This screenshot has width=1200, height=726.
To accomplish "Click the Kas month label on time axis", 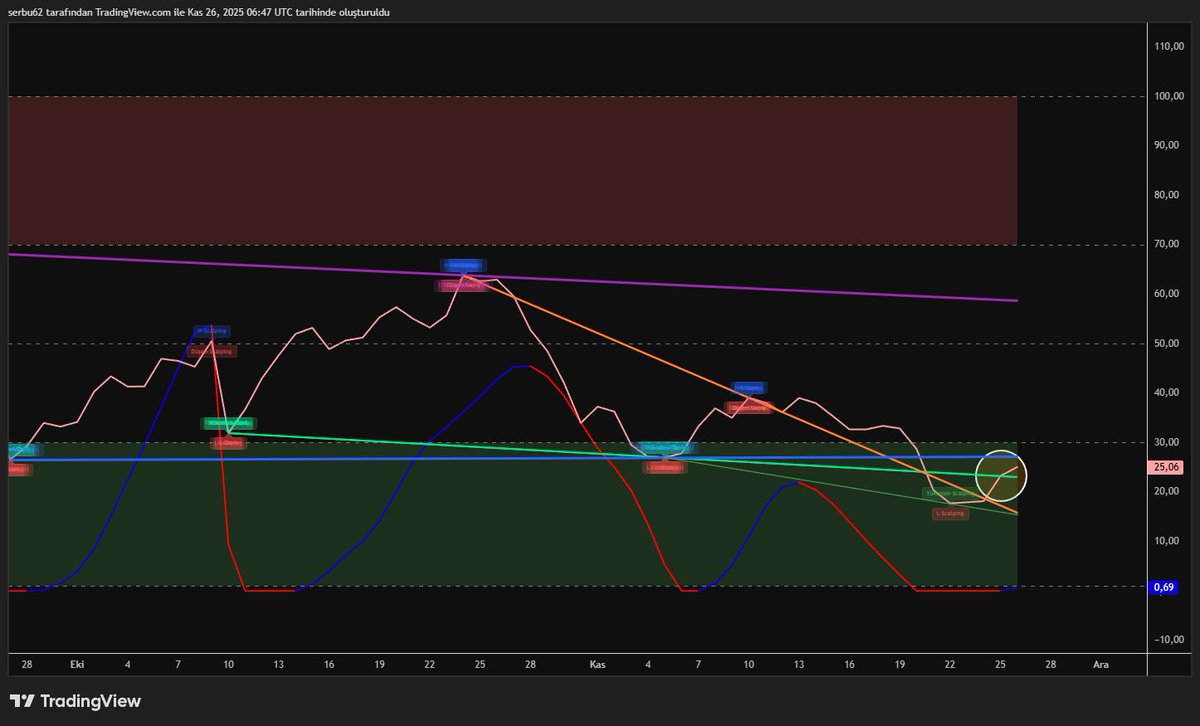I will point(598,664).
